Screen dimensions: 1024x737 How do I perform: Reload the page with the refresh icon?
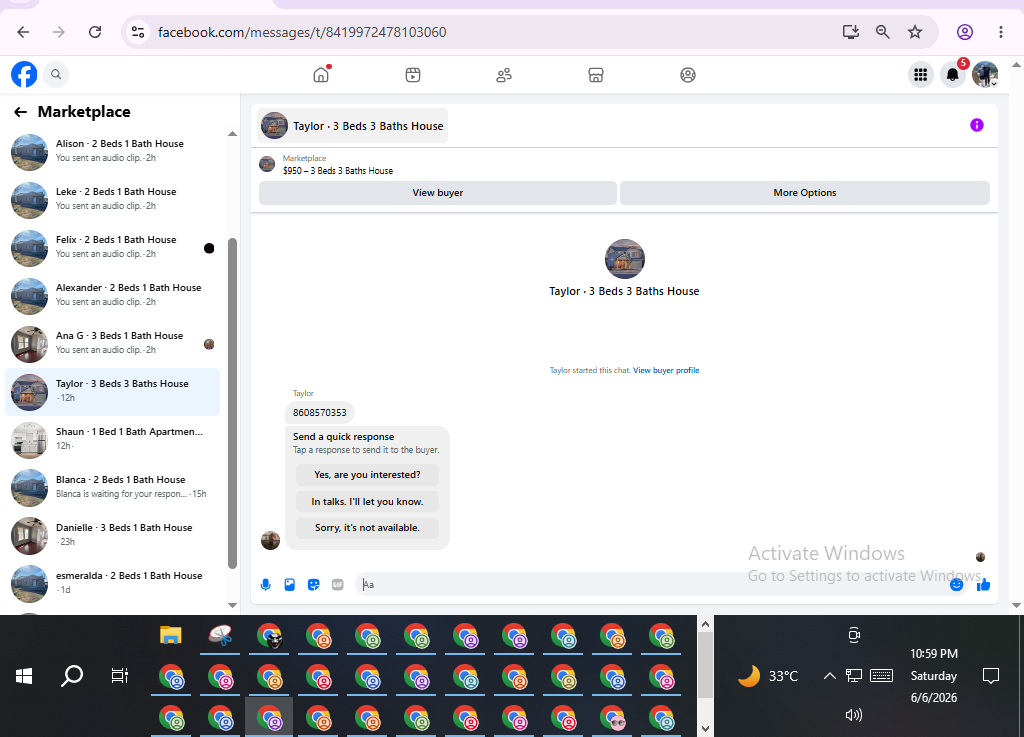click(95, 32)
